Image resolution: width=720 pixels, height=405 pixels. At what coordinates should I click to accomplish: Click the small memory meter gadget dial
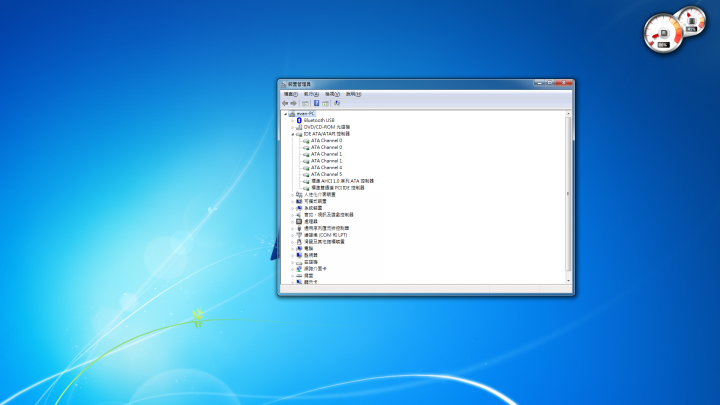[692, 20]
